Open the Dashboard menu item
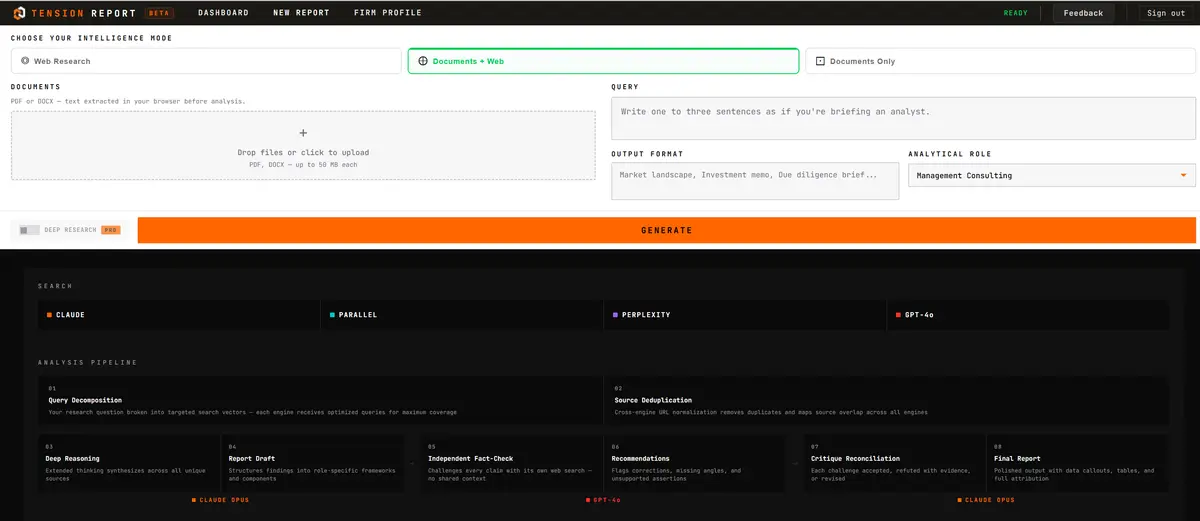The image size is (1200, 521). click(223, 13)
